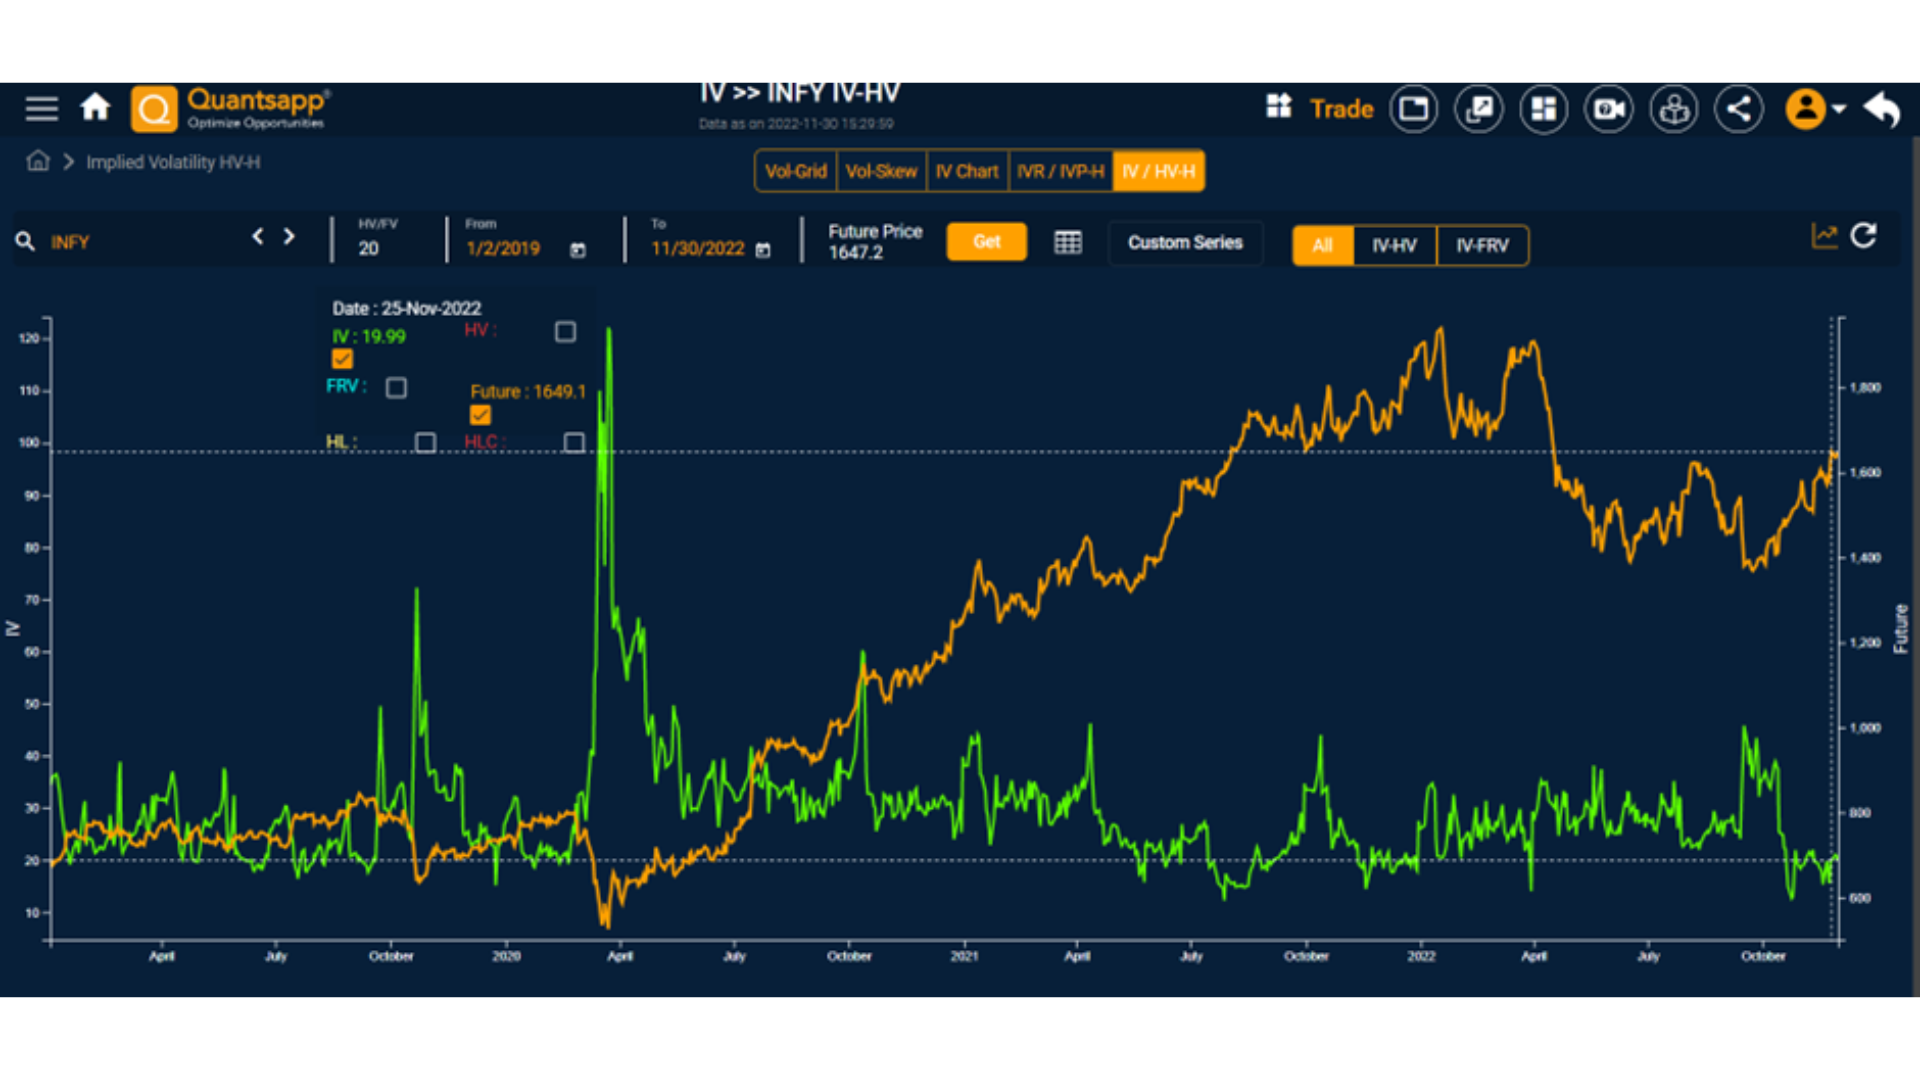The image size is (1920, 1080).
Task: Refresh the chart data
Action: tap(1863, 237)
